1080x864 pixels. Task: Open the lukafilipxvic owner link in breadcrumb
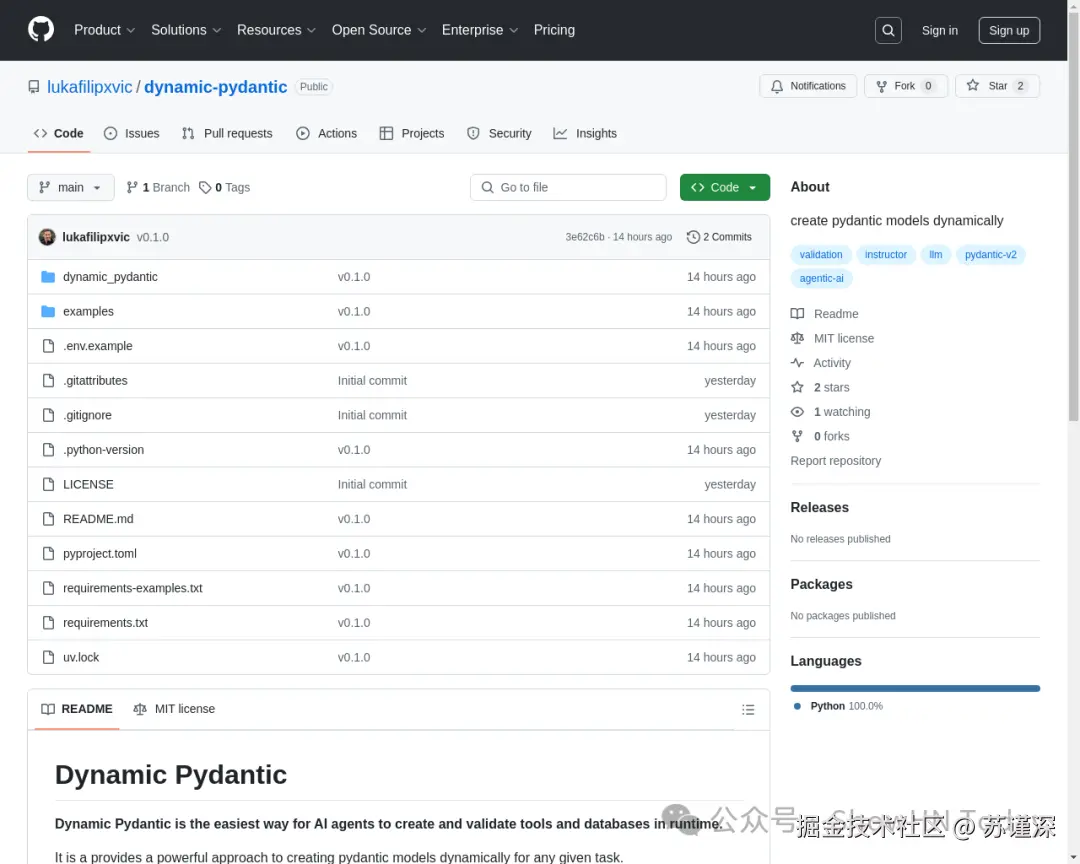click(x=90, y=87)
